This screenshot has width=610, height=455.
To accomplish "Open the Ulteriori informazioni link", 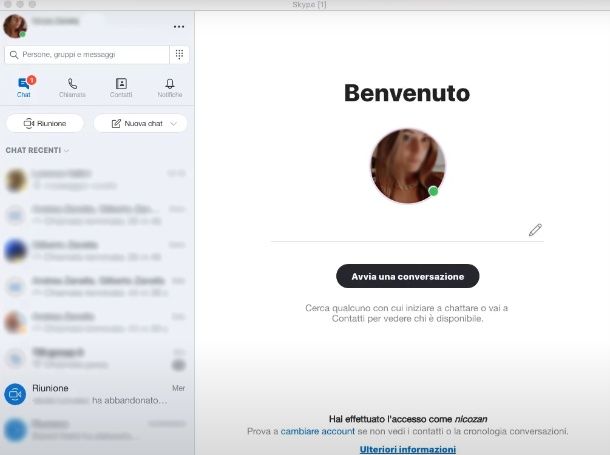I will (x=407, y=449).
